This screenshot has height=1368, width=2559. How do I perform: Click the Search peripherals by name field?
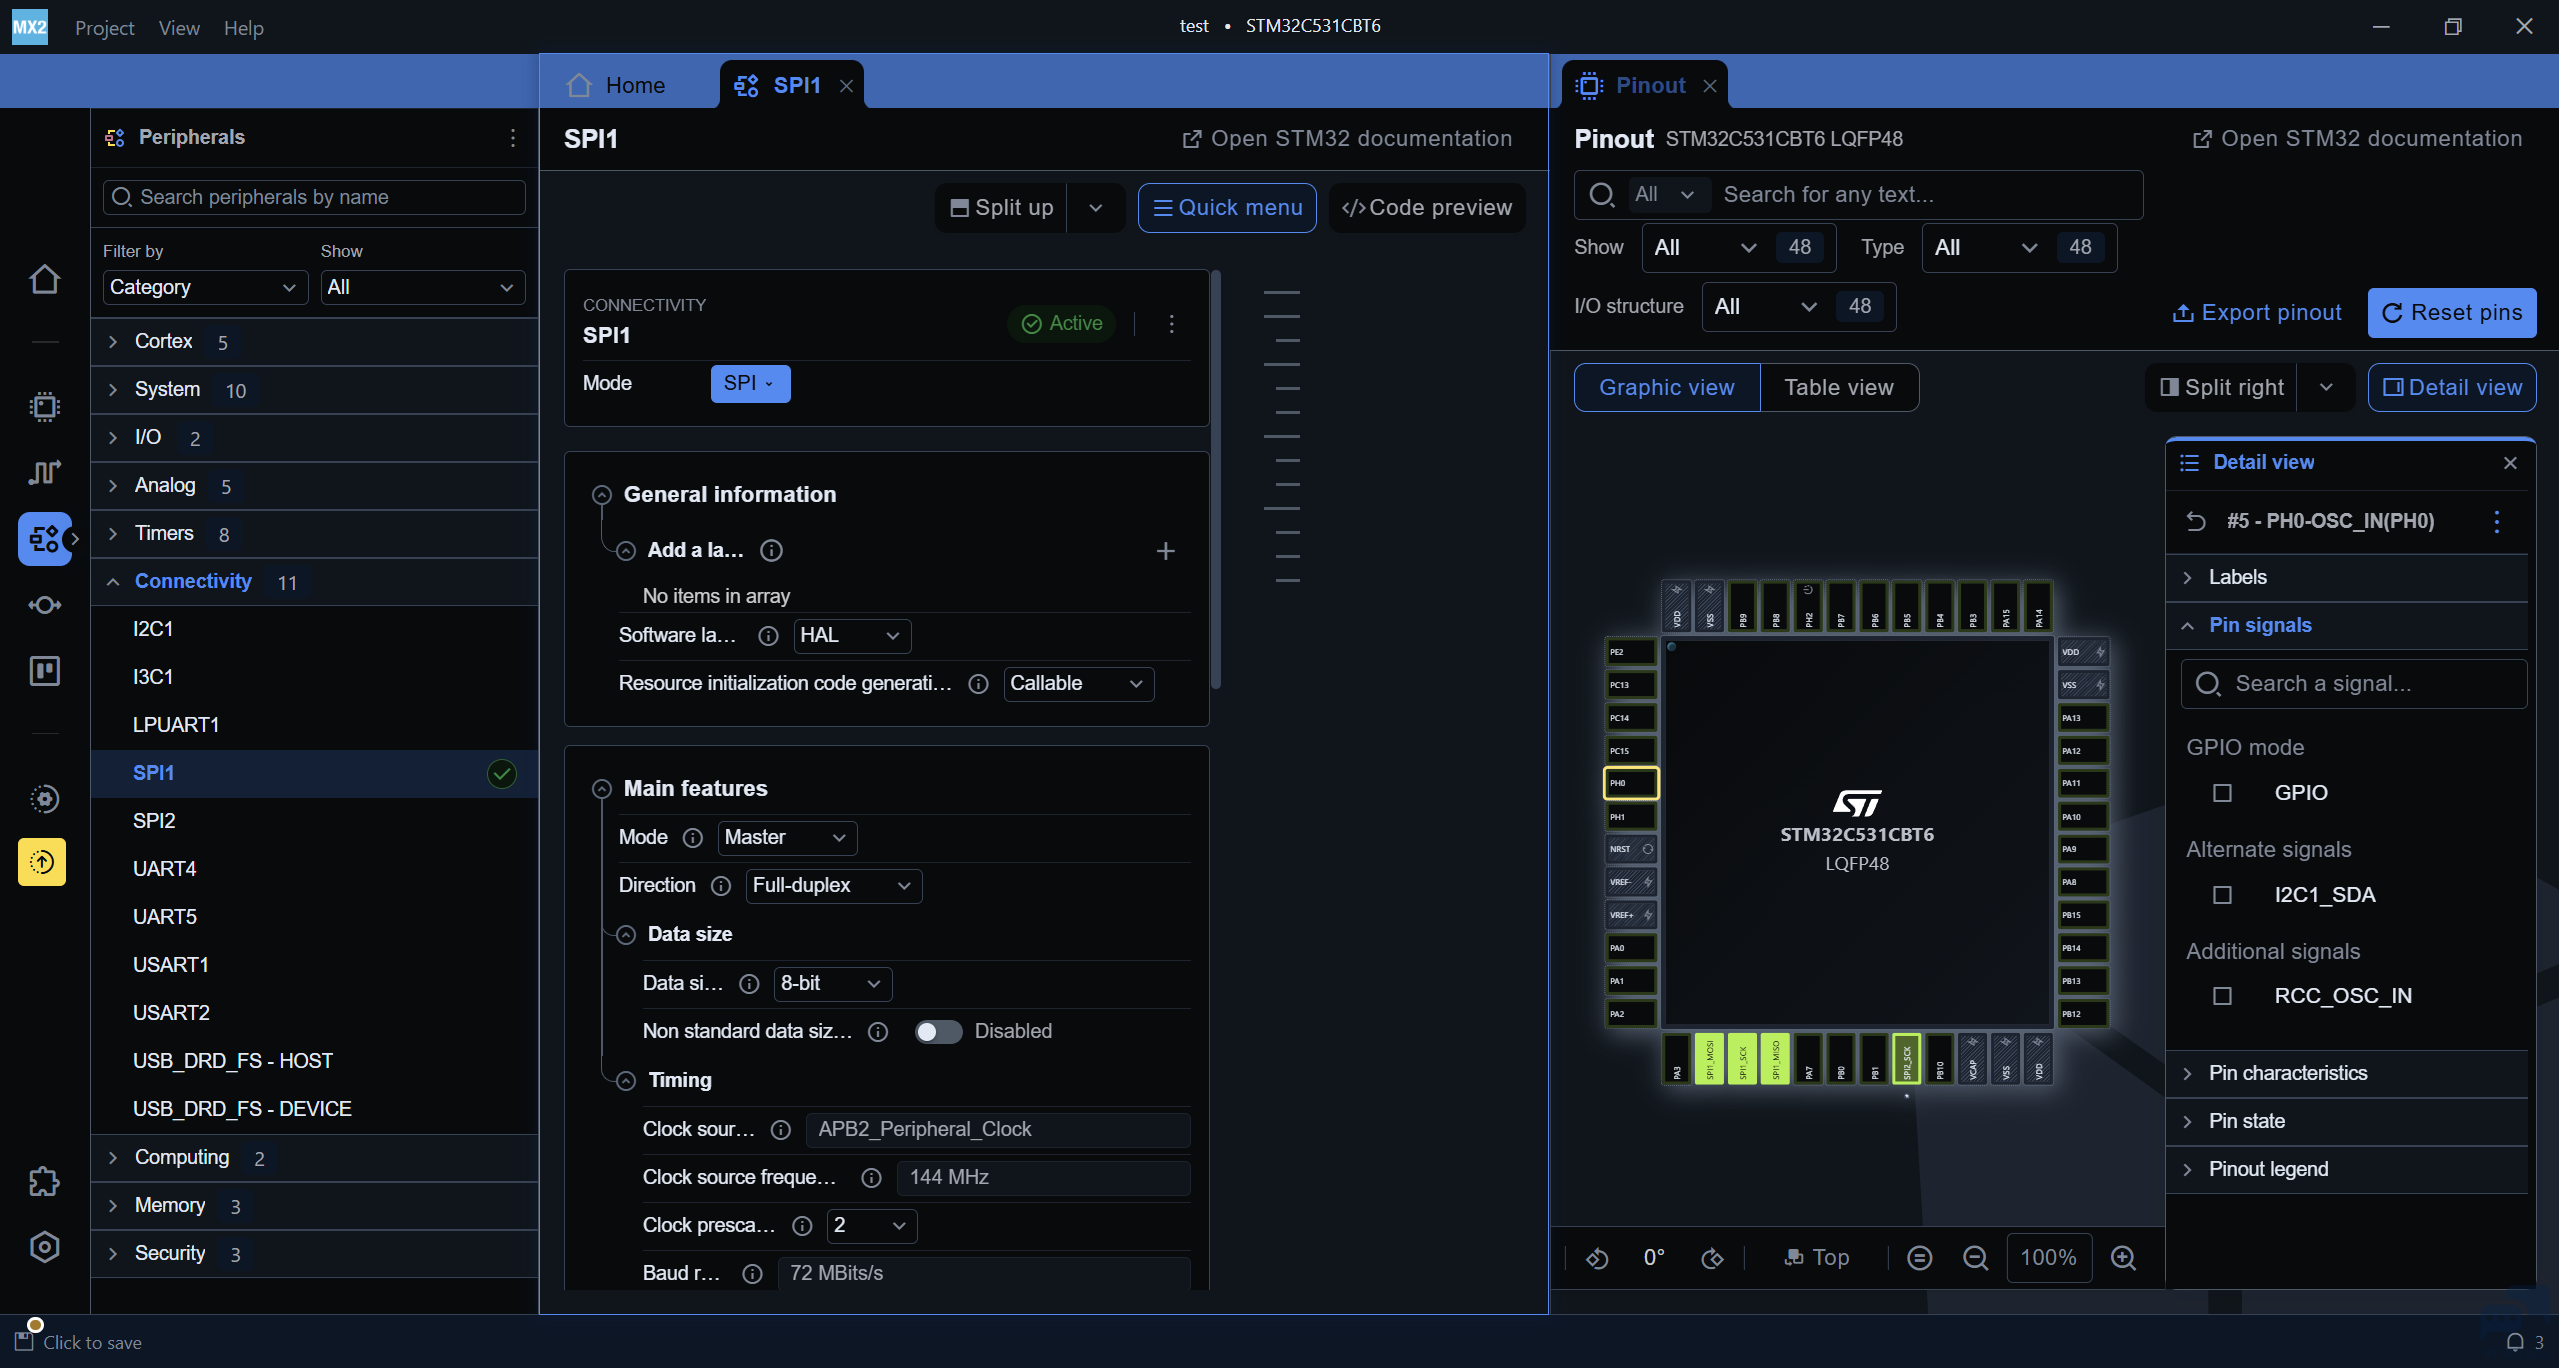[x=314, y=197]
